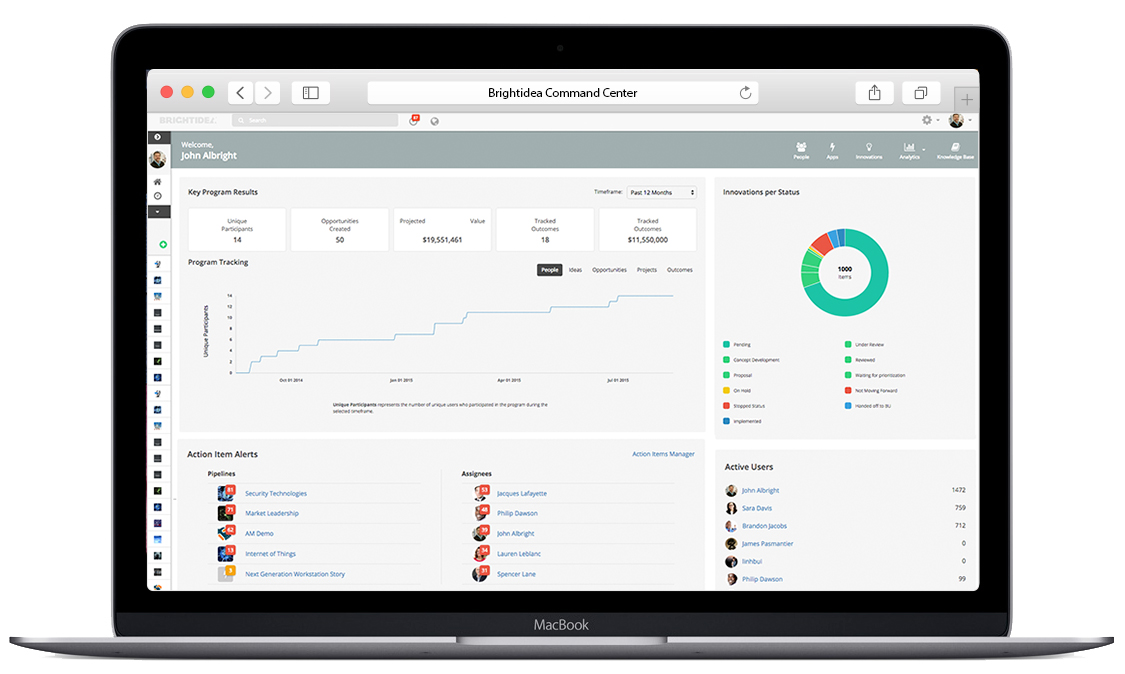The image size is (1125, 674).
Task: Reload the page with the refresh icon
Action: pos(745,93)
